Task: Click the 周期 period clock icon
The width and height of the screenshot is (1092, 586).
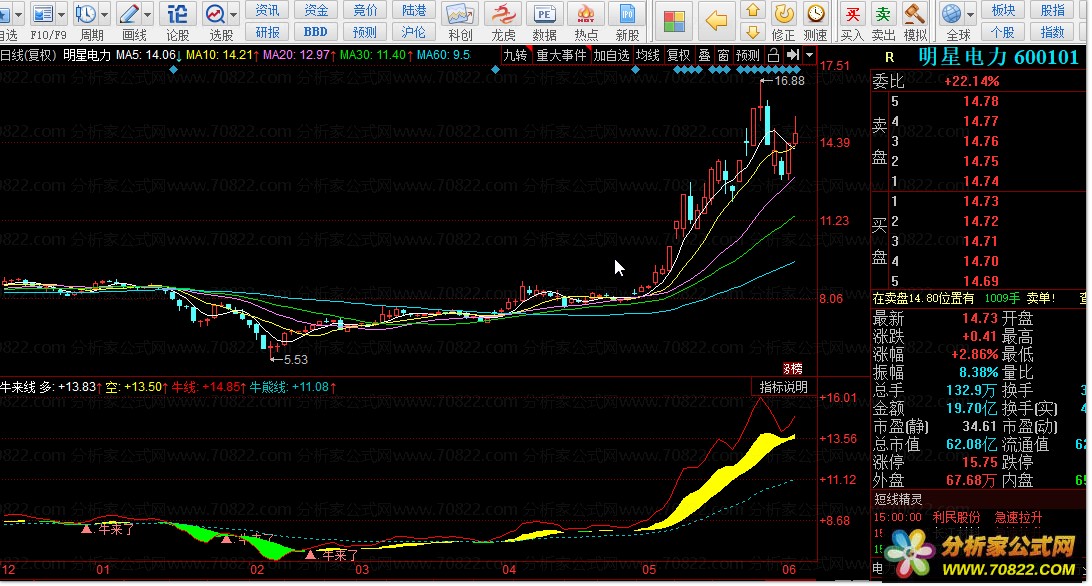Action: pos(86,13)
